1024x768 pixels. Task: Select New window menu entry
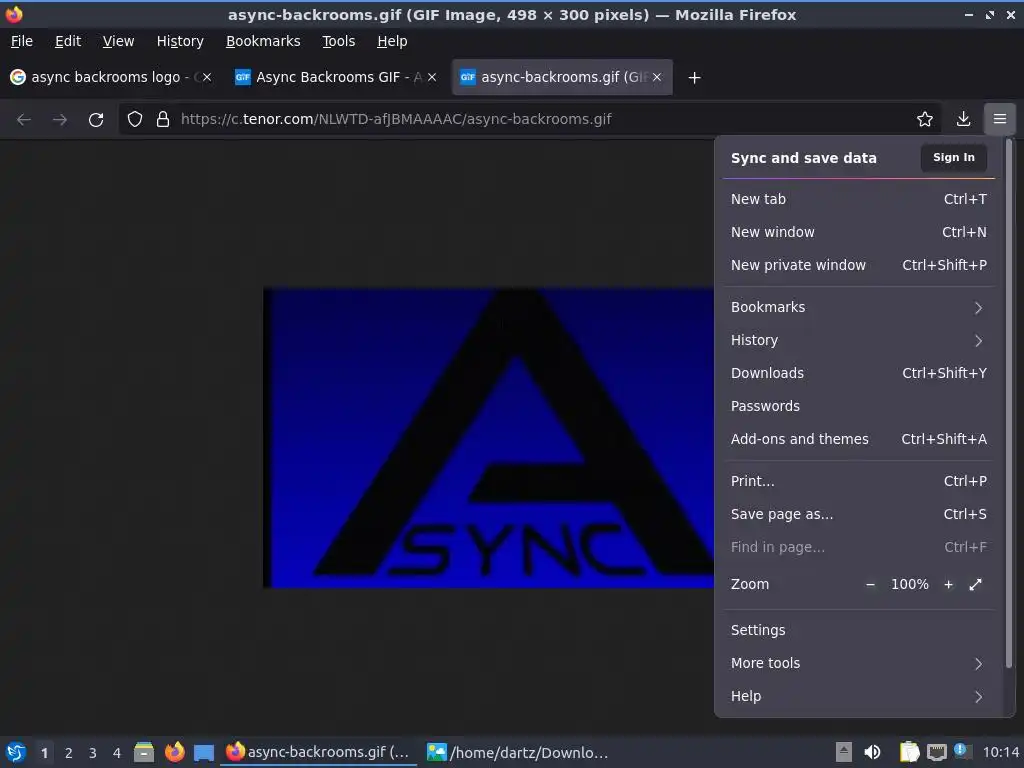(859, 232)
